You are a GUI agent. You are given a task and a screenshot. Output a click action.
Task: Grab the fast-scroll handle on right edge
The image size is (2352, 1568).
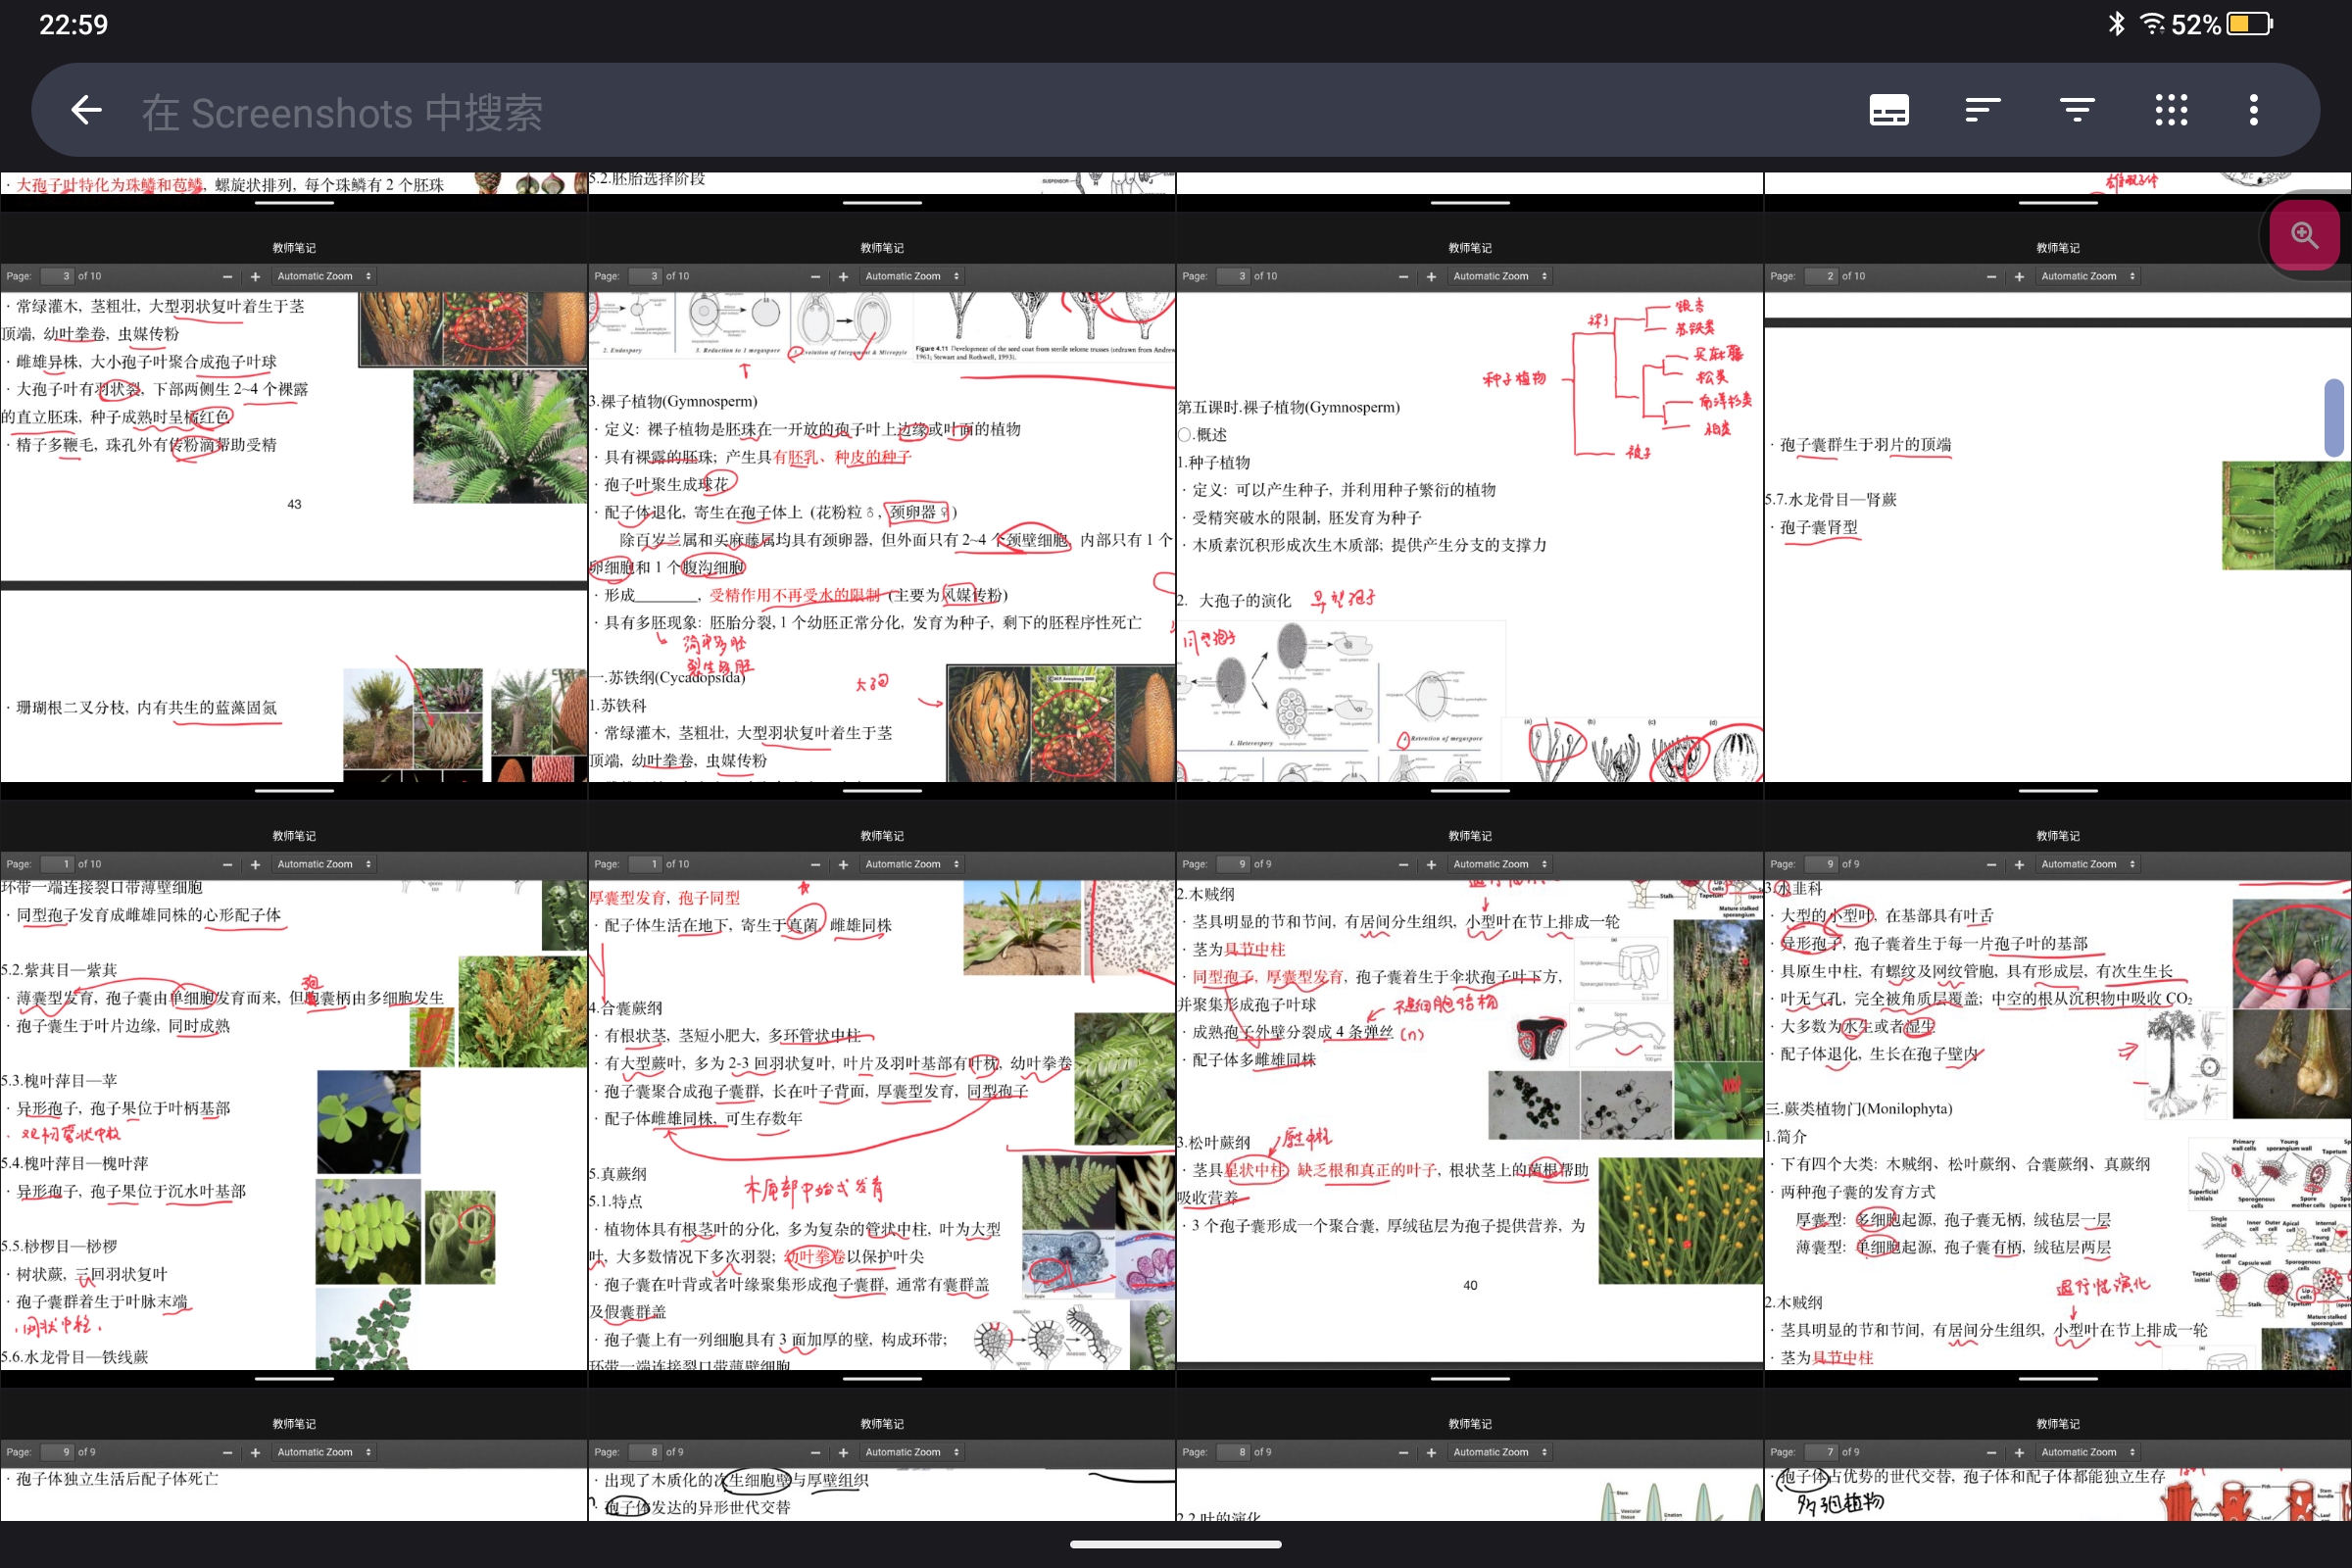pos(2335,417)
